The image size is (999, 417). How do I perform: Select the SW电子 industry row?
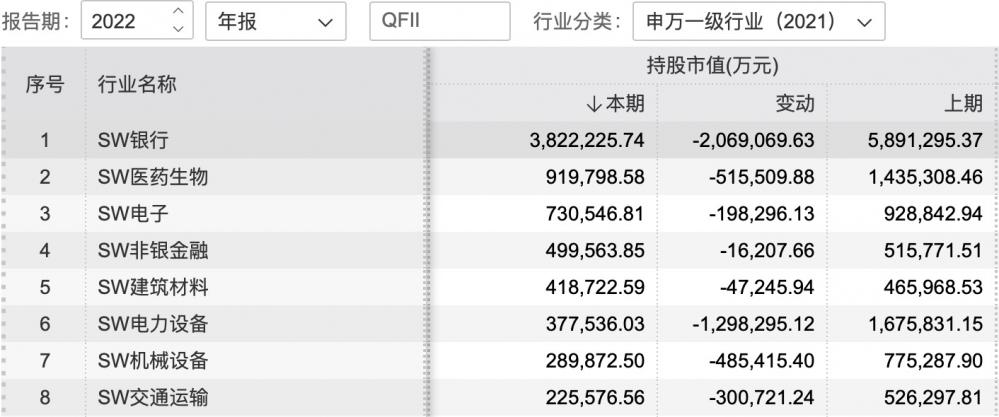[500, 214]
